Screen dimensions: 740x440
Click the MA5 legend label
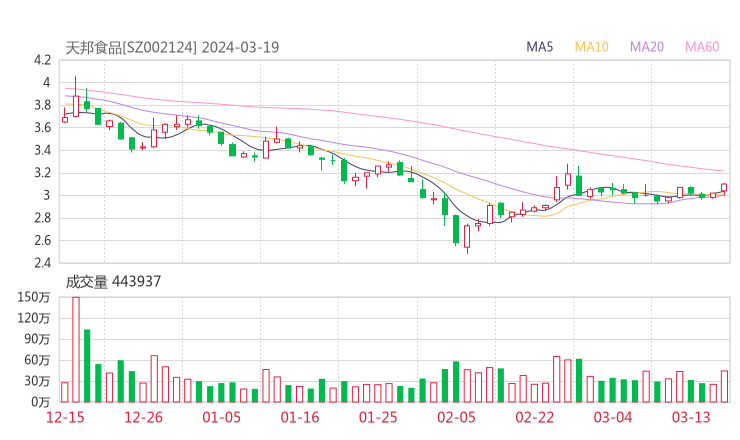pyautogui.click(x=539, y=47)
